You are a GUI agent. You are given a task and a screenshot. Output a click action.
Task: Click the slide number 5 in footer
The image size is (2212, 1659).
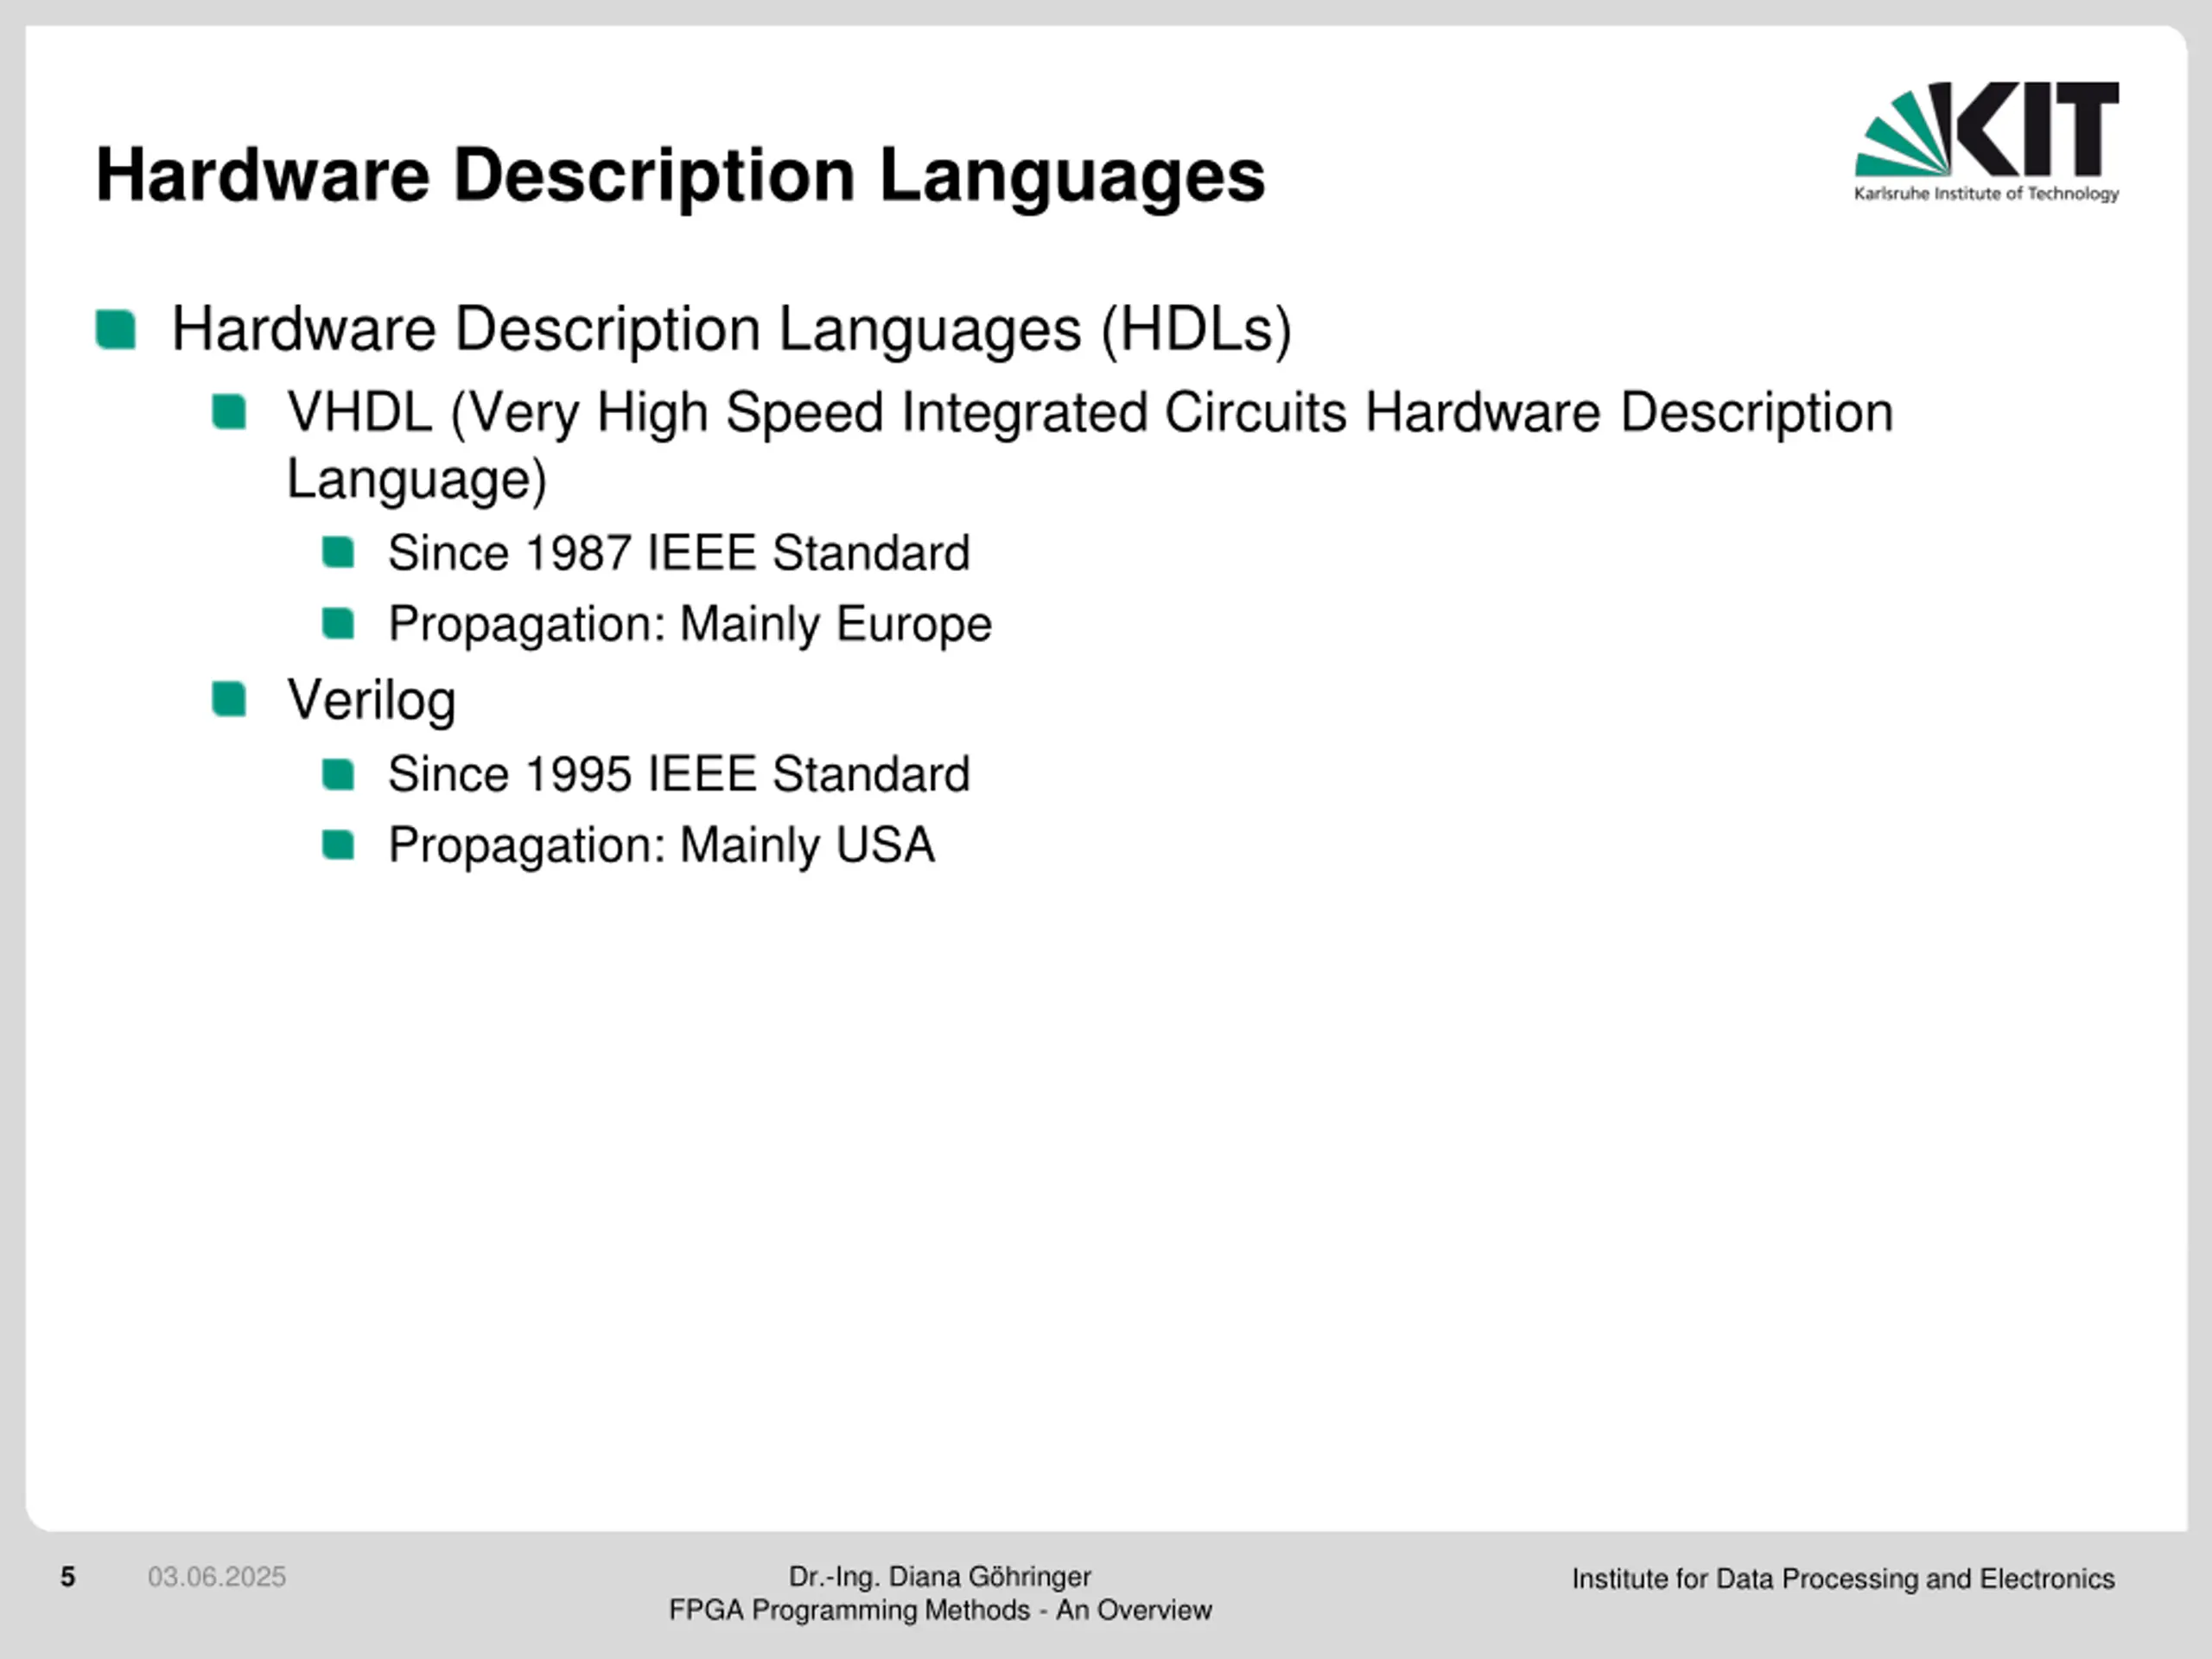pyautogui.click(x=68, y=1577)
